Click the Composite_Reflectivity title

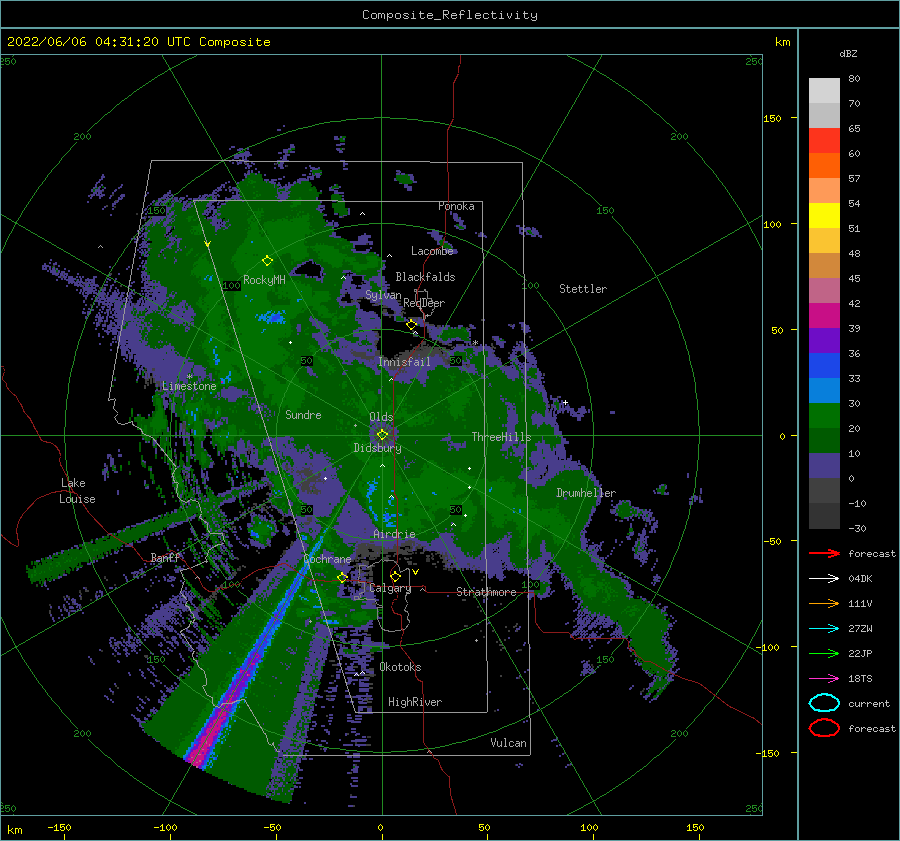[x=450, y=15]
